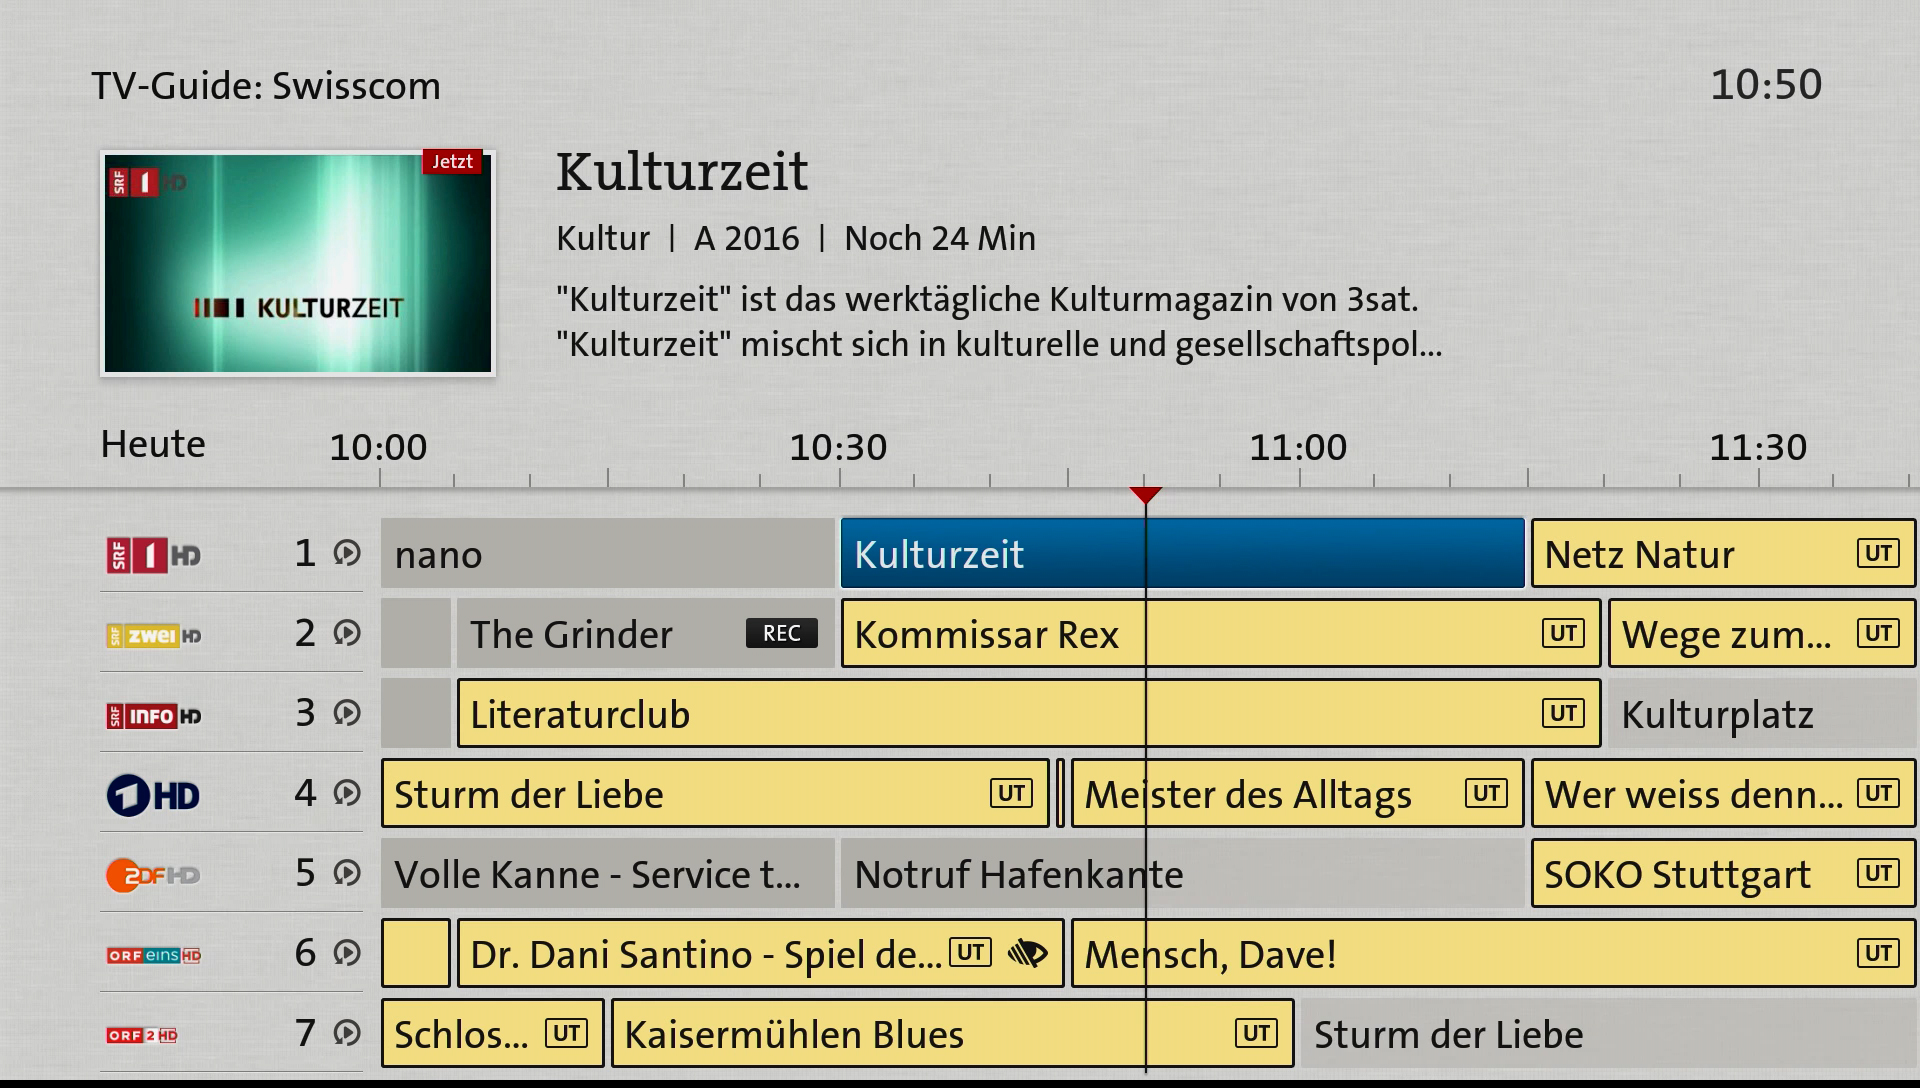Open Mensch, Dave! programme

coord(1493,953)
